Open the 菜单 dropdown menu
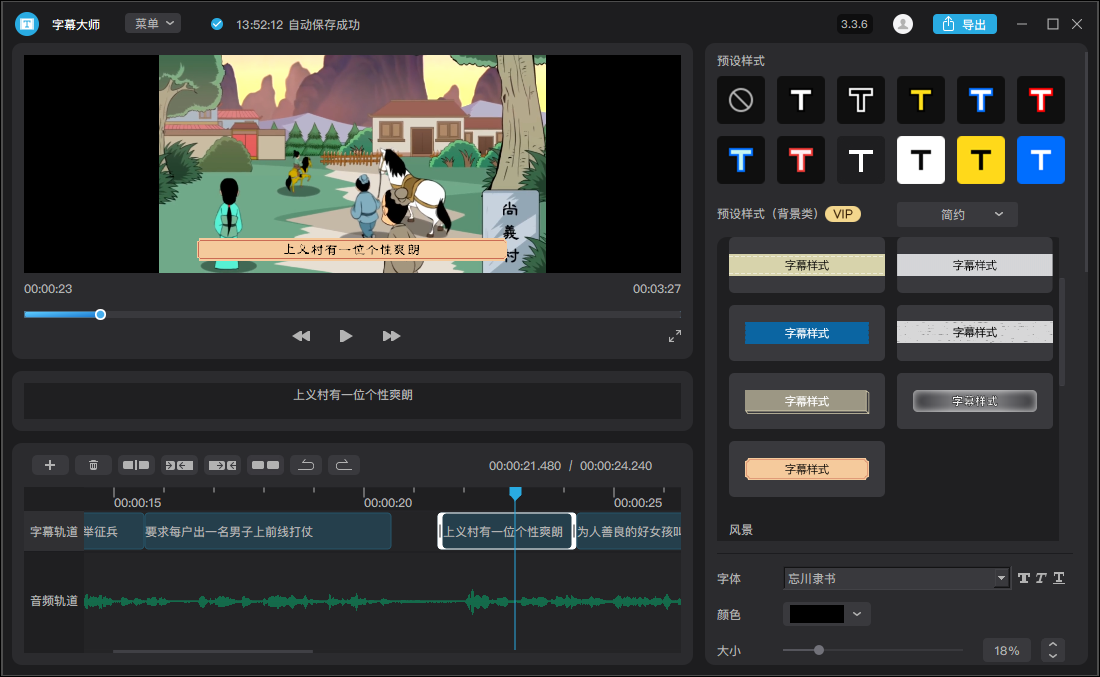This screenshot has height=677, width=1100. (x=153, y=23)
